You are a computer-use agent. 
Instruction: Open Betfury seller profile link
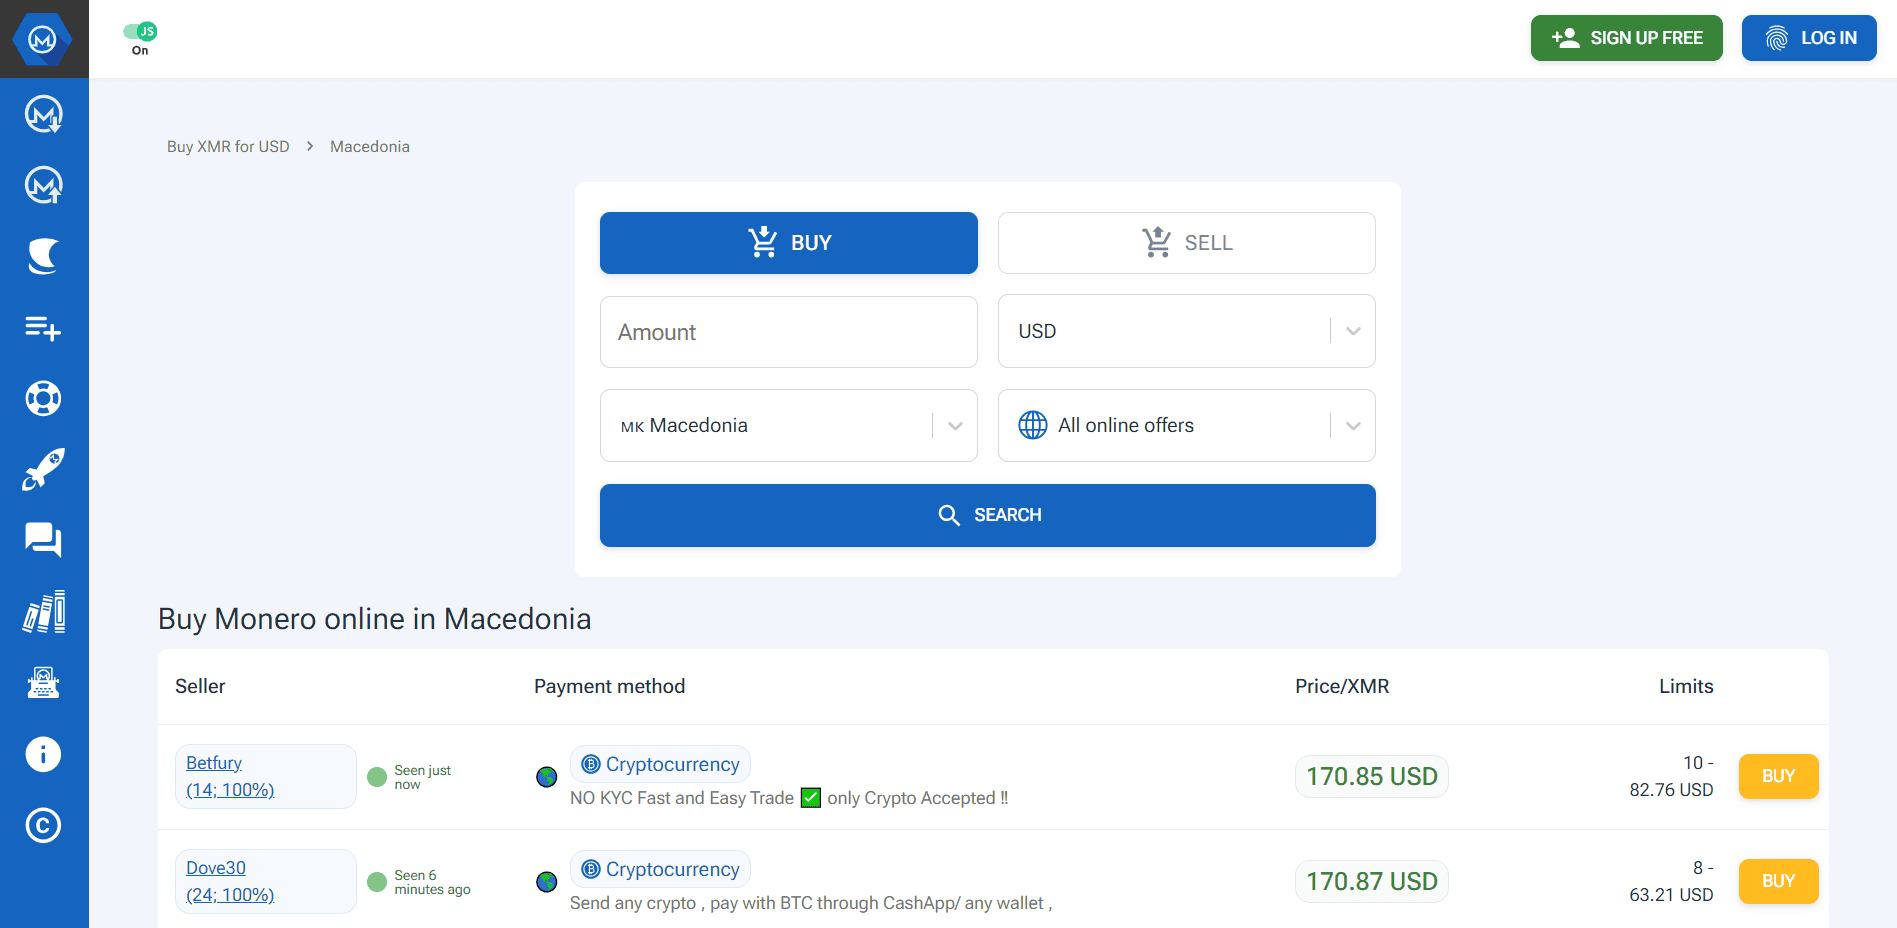(214, 763)
